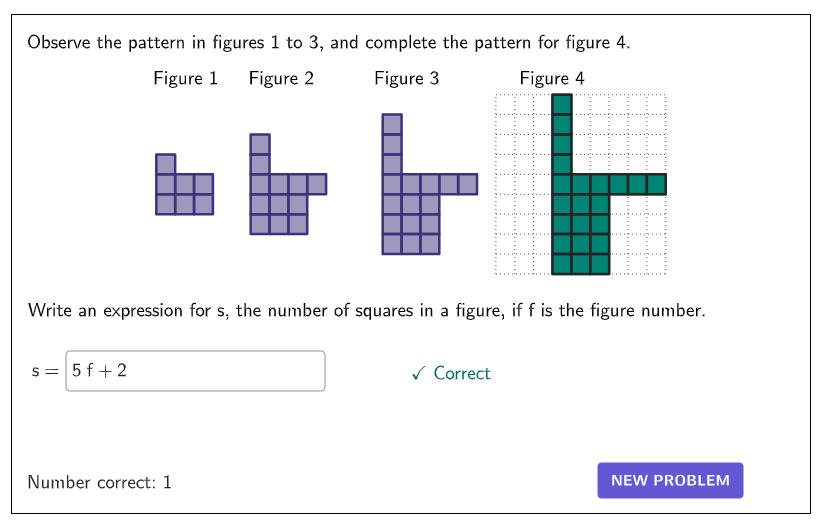Click the expression input field for s

click(195, 371)
